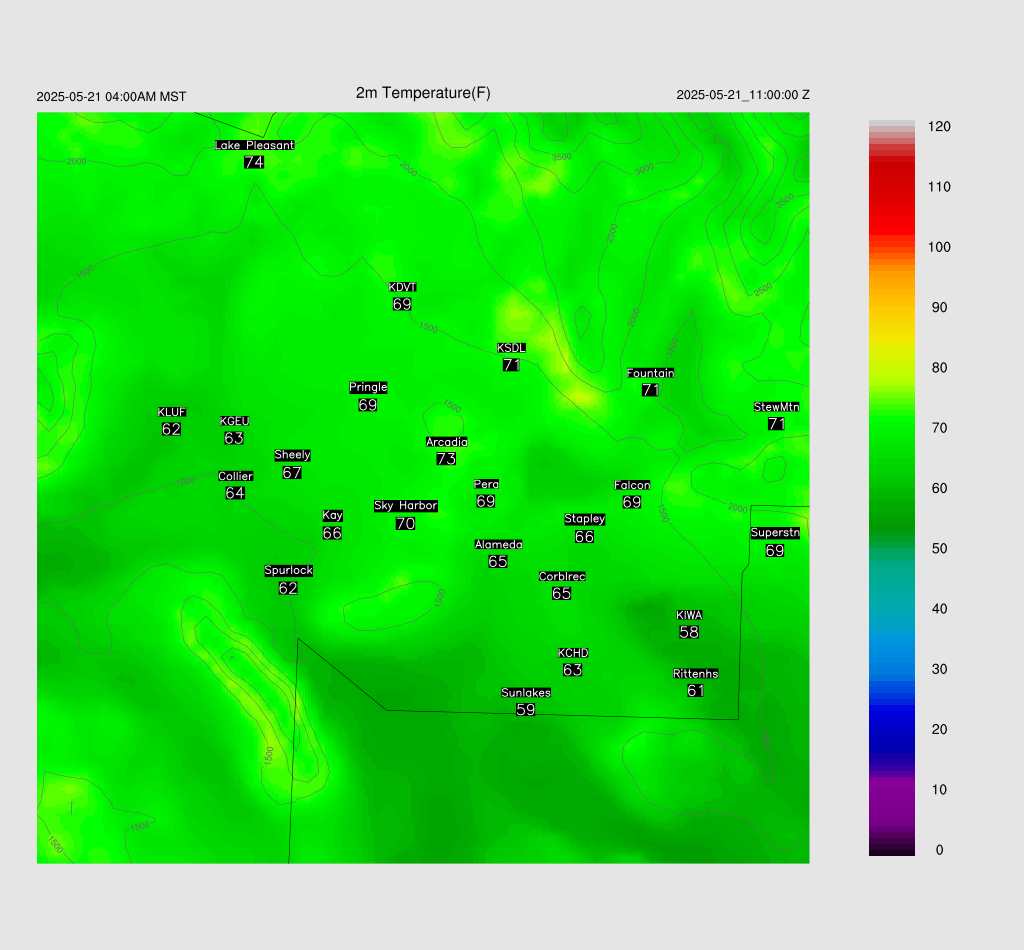Click the Pringle station label
Screen dimensions: 1024x950
point(368,387)
